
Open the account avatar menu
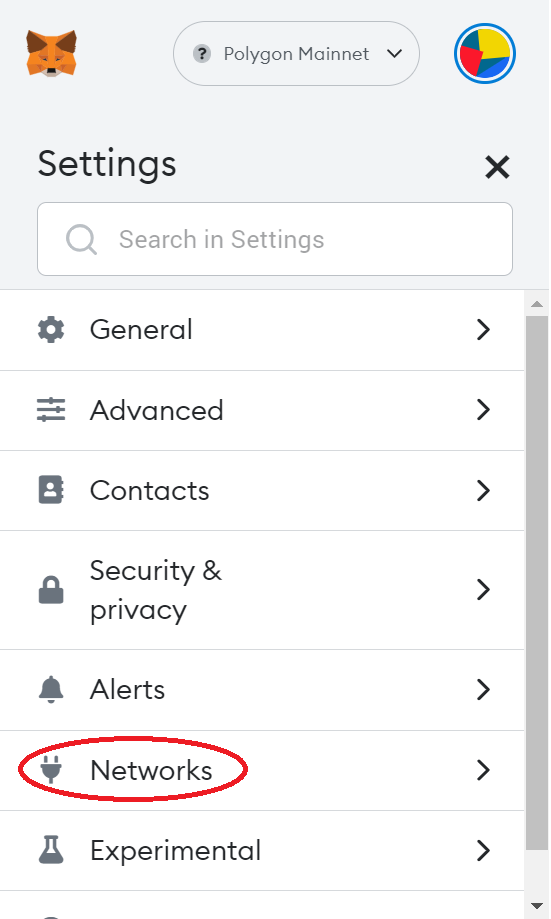click(x=485, y=53)
